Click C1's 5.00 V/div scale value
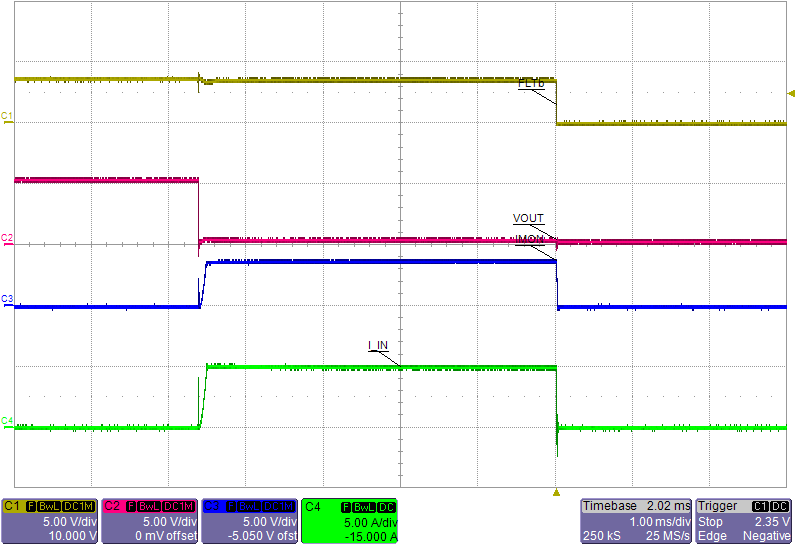The width and height of the screenshot is (797, 546). 70,522
